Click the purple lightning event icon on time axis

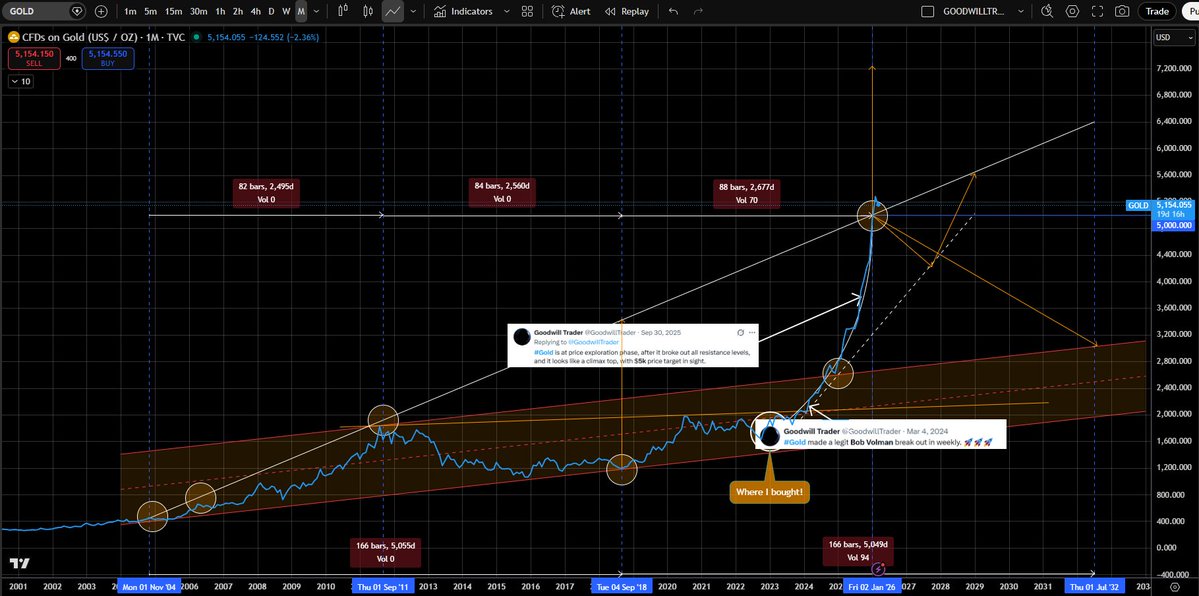point(879,568)
